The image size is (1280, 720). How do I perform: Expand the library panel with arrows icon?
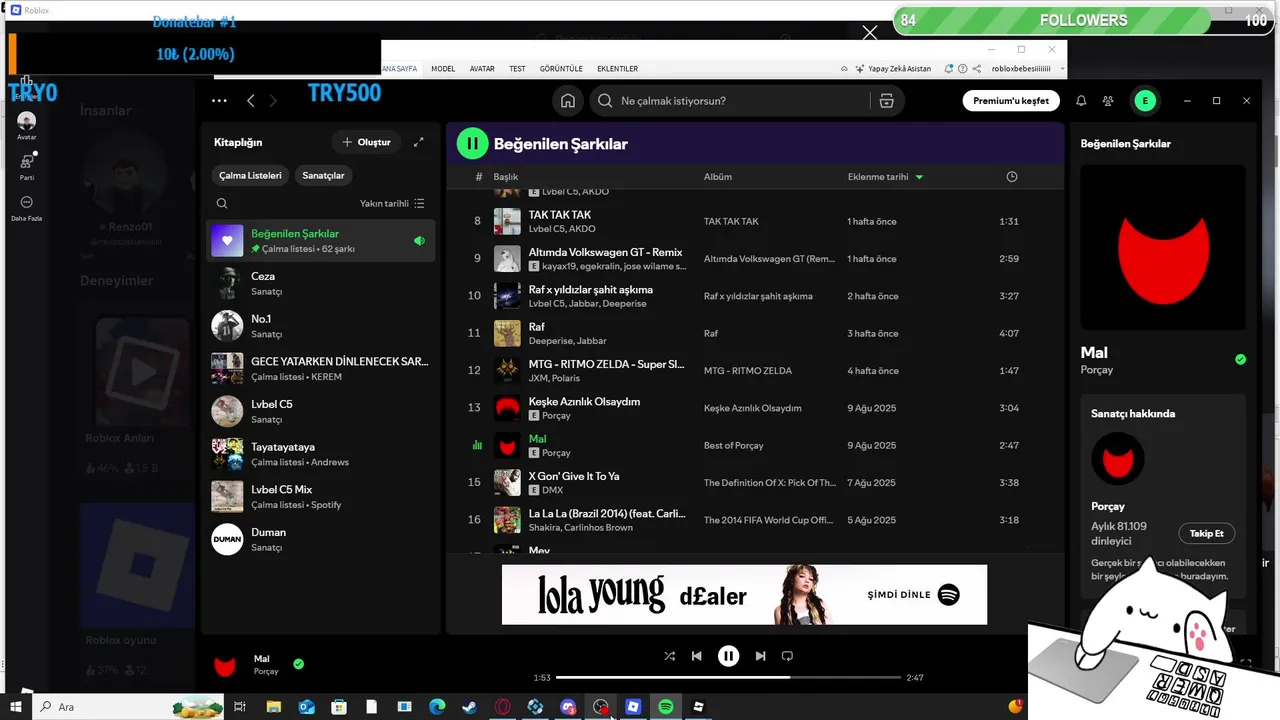[x=419, y=142]
